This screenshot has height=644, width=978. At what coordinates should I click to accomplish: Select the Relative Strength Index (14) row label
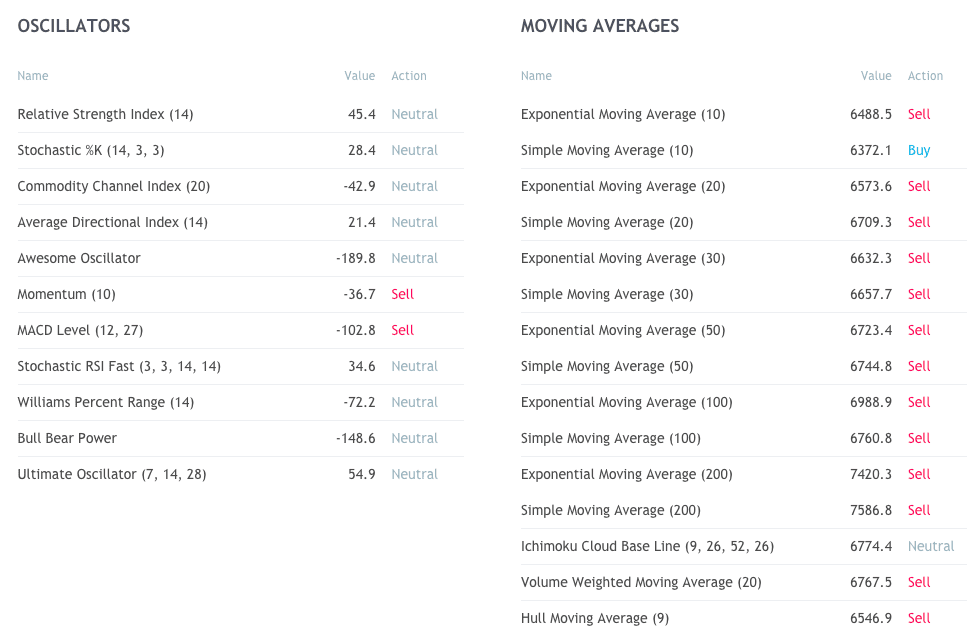pyautogui.click(x=105, y=114)
